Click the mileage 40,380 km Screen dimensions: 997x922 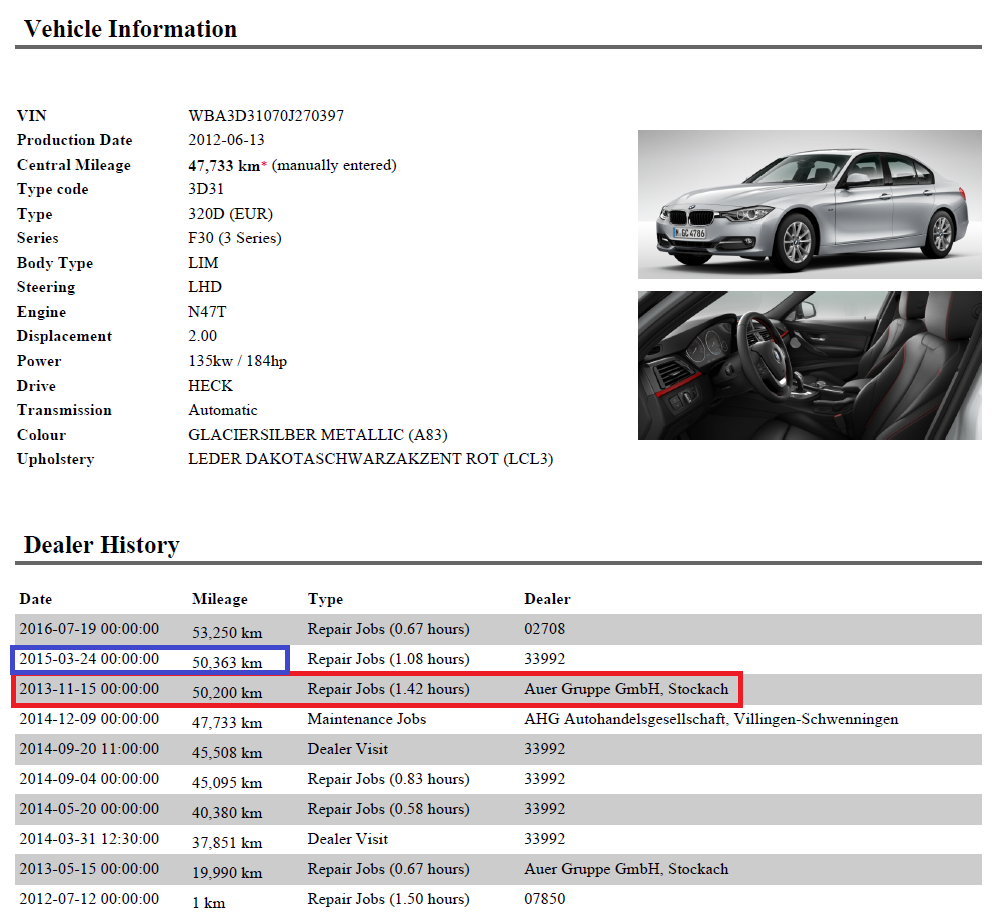[227, 813]
